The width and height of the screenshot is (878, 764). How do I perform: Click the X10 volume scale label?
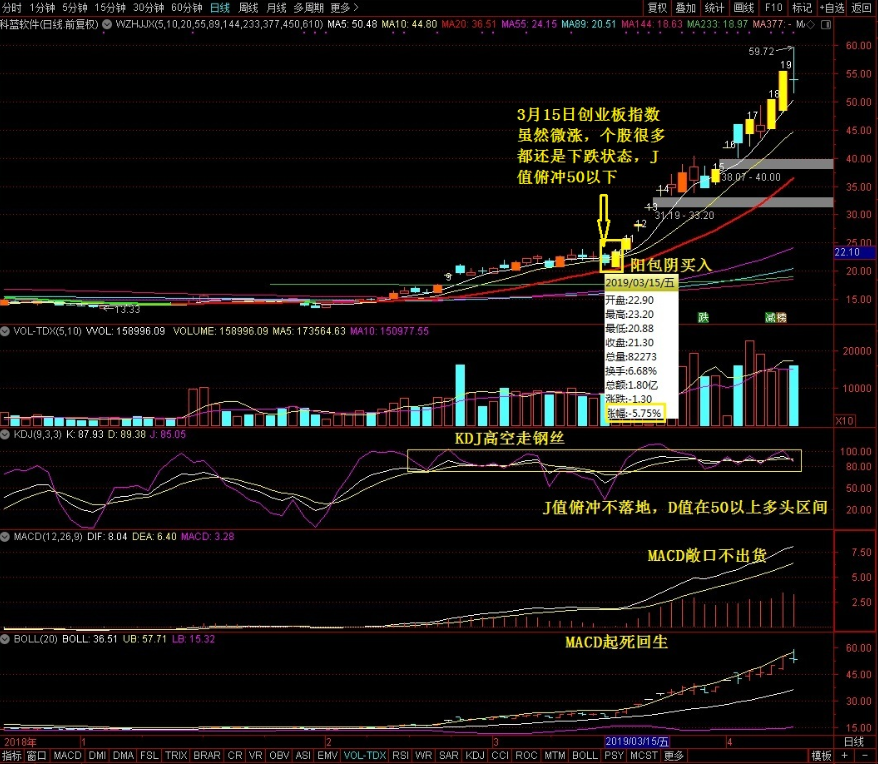click(845, 421)
